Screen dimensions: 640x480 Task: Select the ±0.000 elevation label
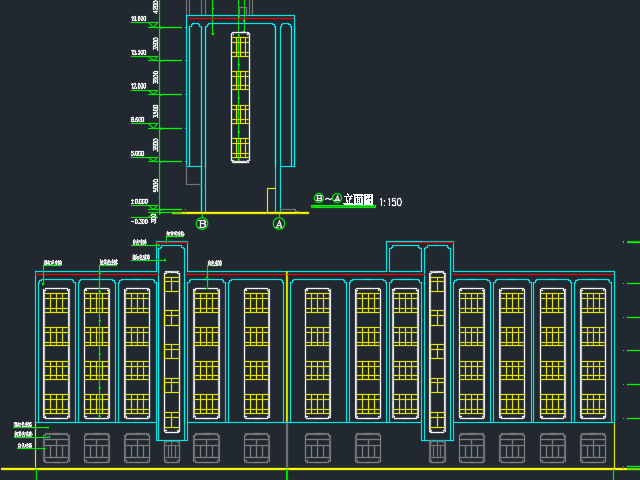click(139, 202)
